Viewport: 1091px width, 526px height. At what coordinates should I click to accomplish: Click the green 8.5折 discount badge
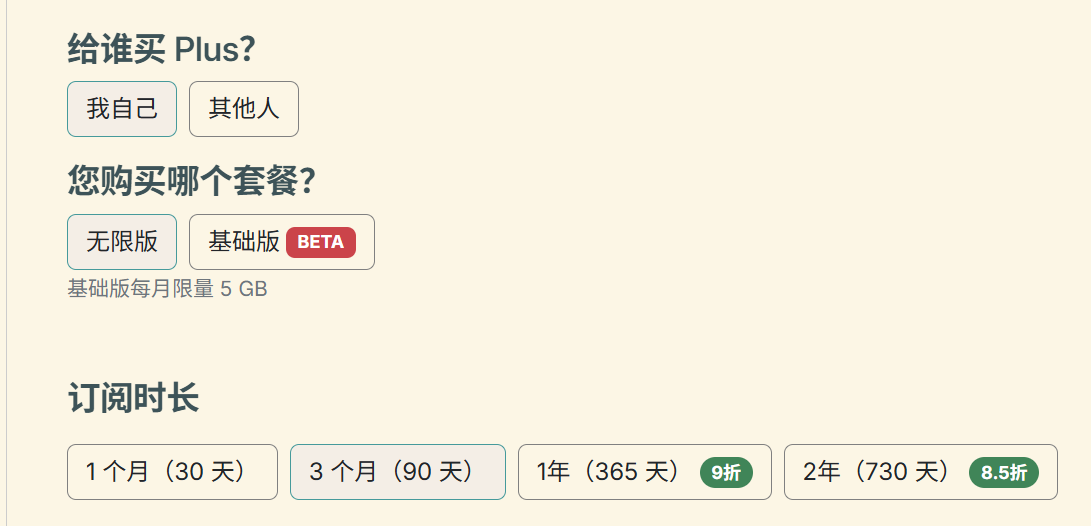pyautogui.click(x=1004, y=473)
